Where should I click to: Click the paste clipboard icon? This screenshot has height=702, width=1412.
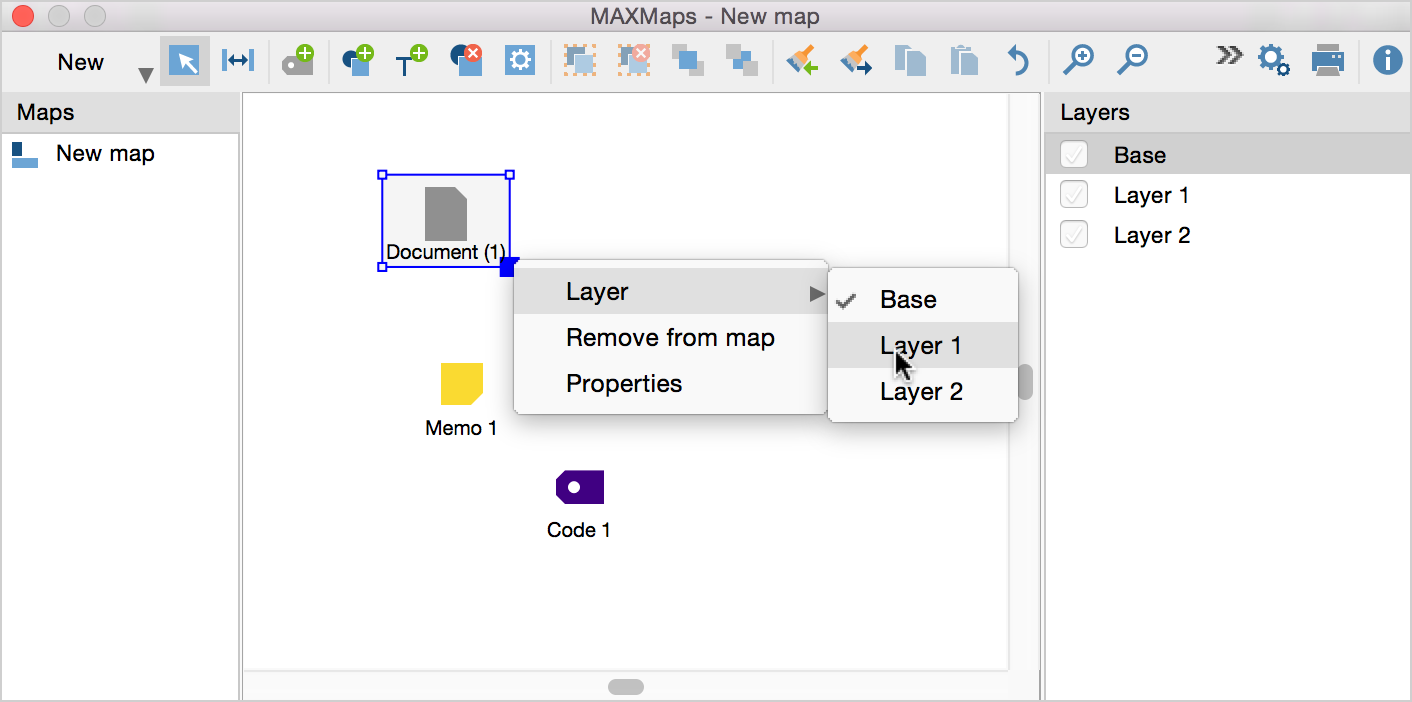[x=964, y=61]
